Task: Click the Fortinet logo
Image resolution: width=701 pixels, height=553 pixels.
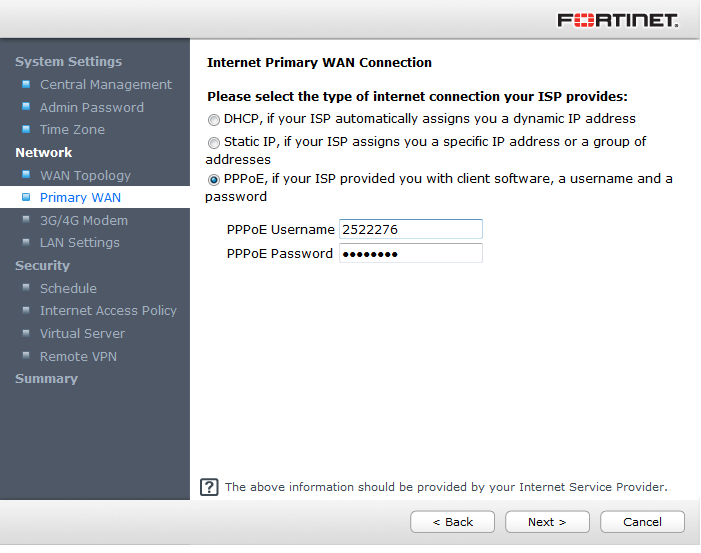Action: click(617, 20)
